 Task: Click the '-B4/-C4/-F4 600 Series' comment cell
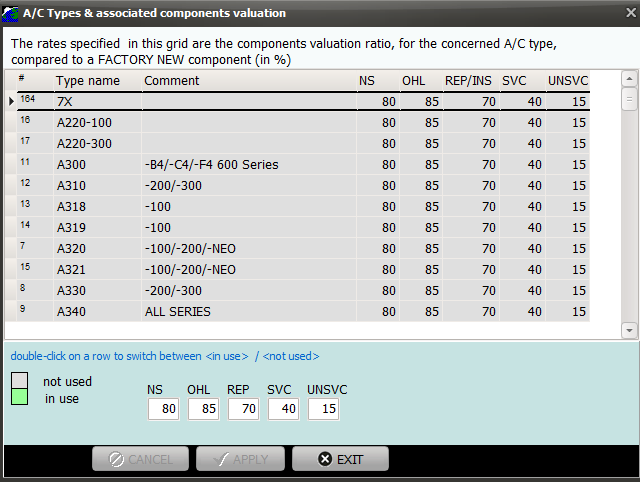(249, 164)
